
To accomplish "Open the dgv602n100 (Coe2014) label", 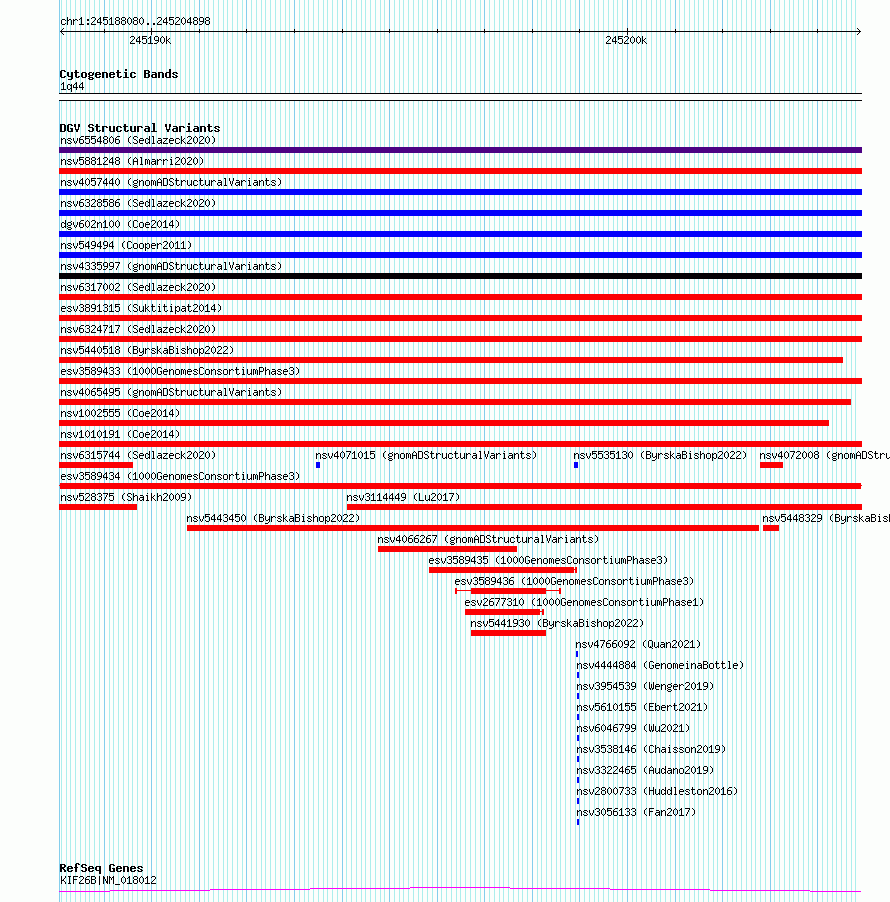I will coord(120,224).
